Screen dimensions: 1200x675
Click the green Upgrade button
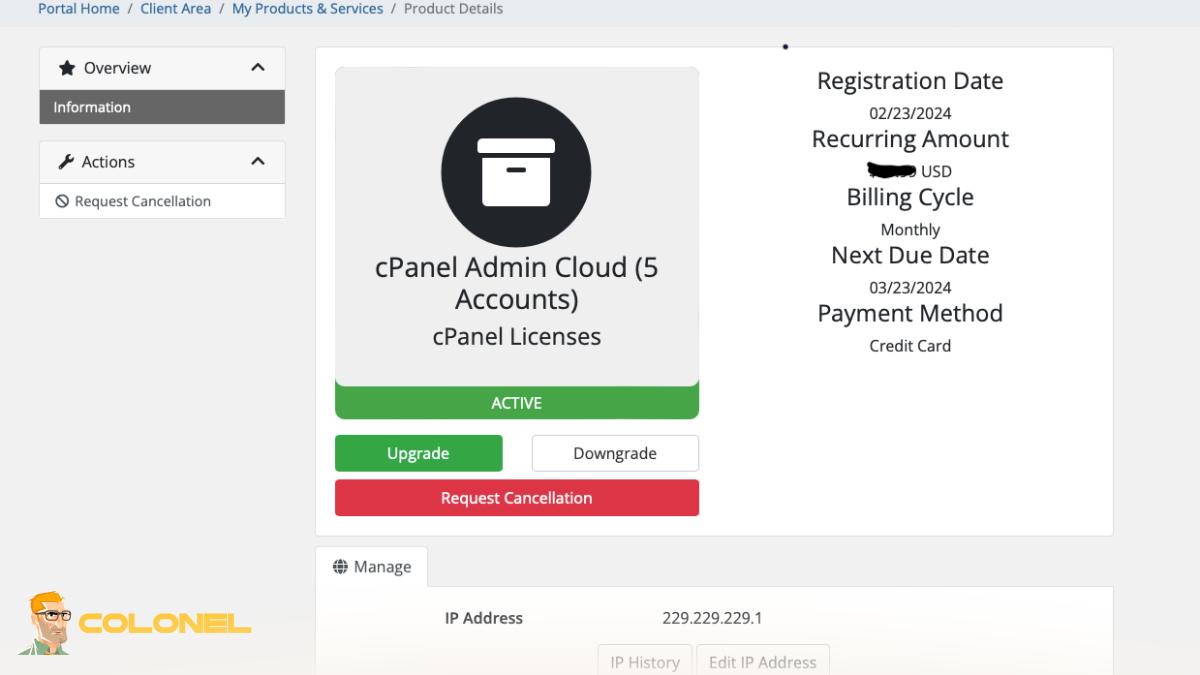click(418, 453)
